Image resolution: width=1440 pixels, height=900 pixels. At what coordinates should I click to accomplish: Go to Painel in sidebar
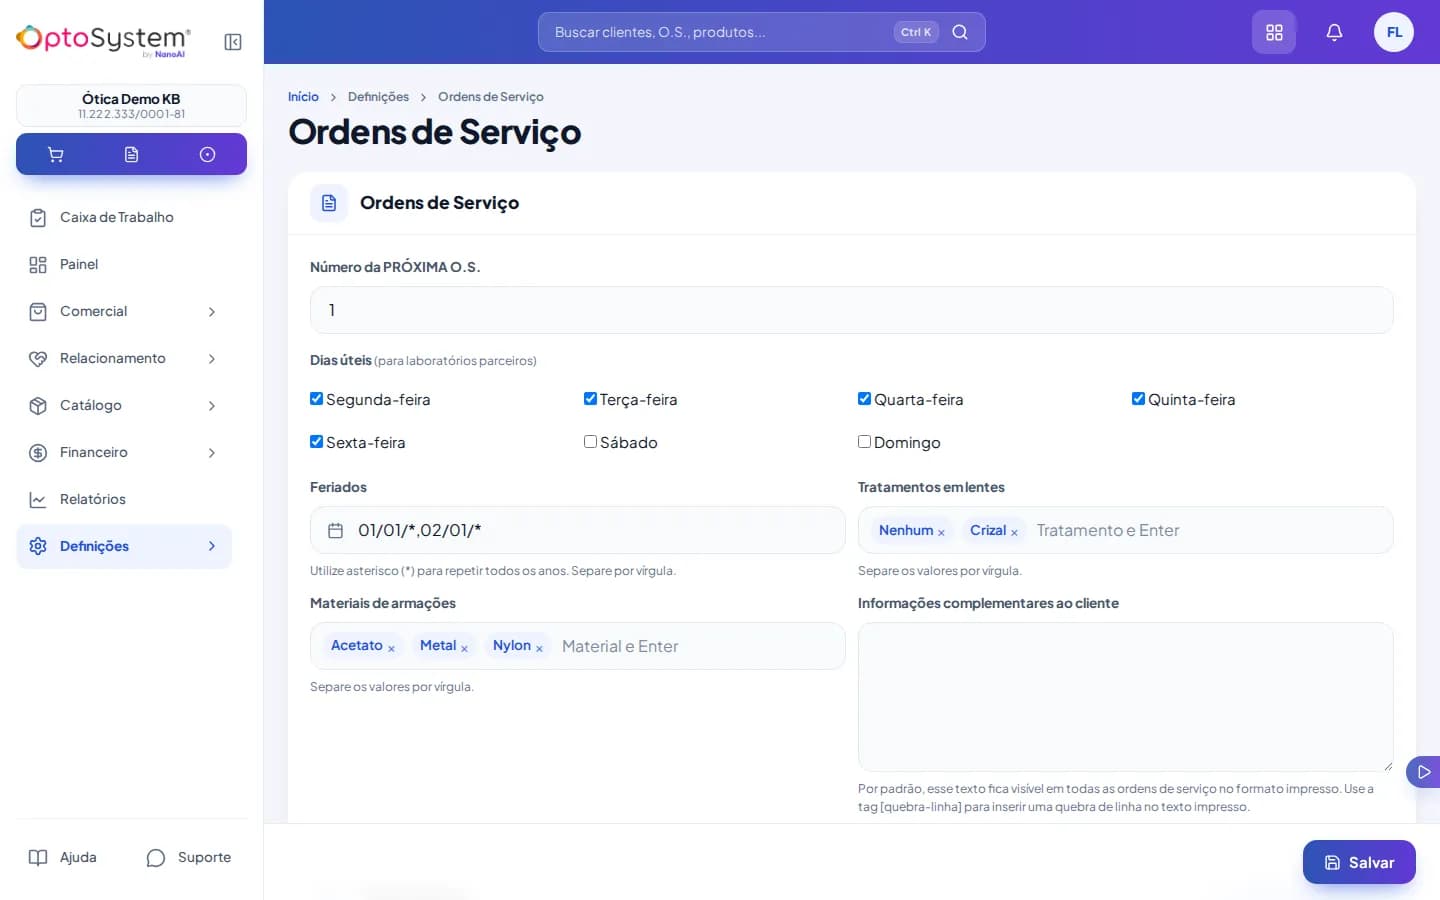pyautogui.click(x=124, y=264)
